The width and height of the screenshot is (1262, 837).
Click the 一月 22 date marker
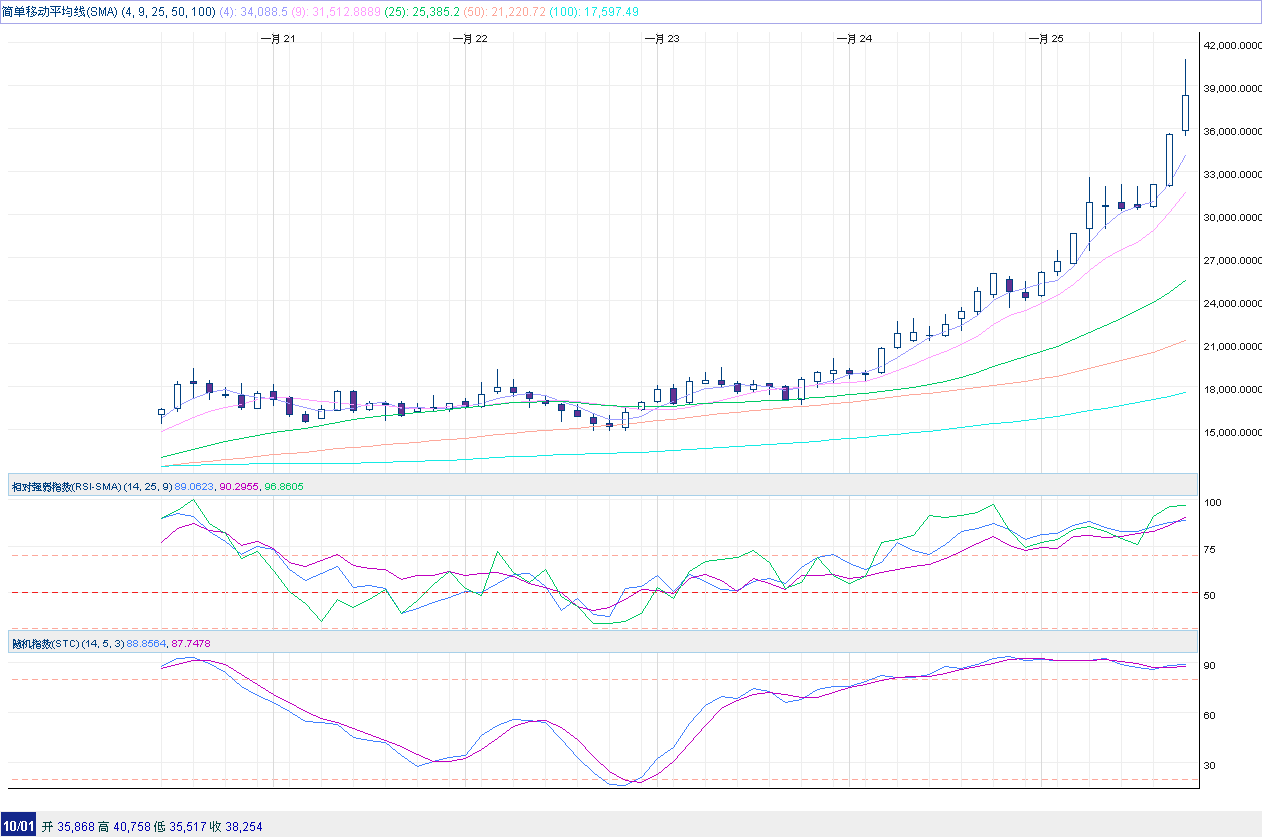tap(469, 39)
